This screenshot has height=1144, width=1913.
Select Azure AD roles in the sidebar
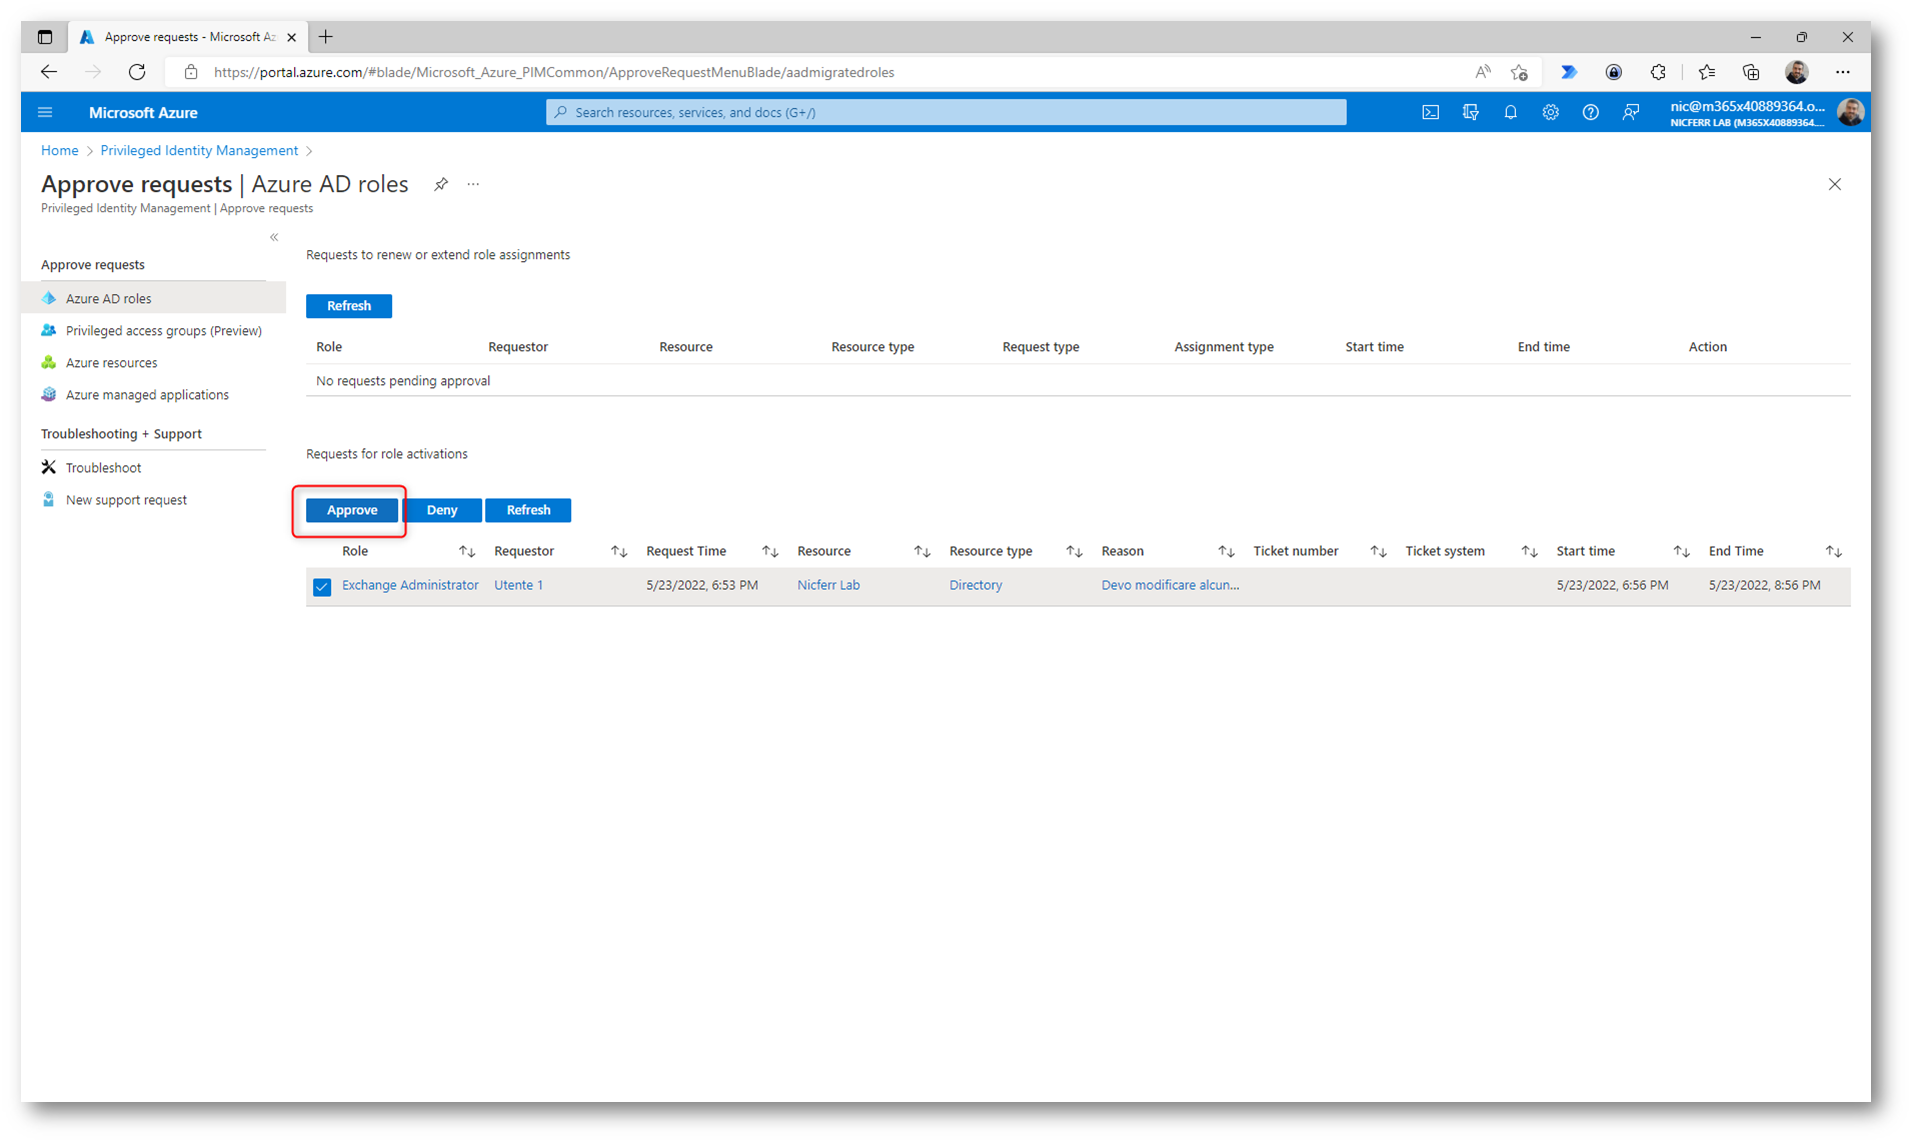pos(154,298)
